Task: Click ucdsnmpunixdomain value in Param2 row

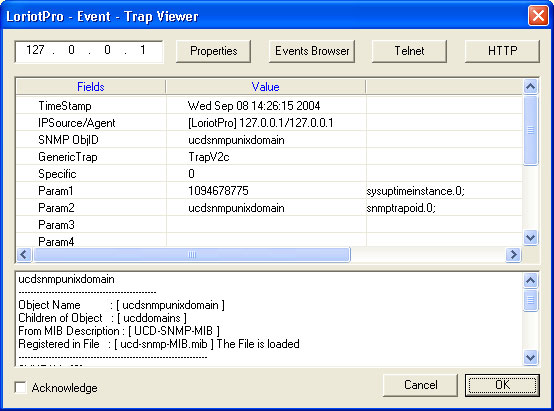Action: [236, 208]
